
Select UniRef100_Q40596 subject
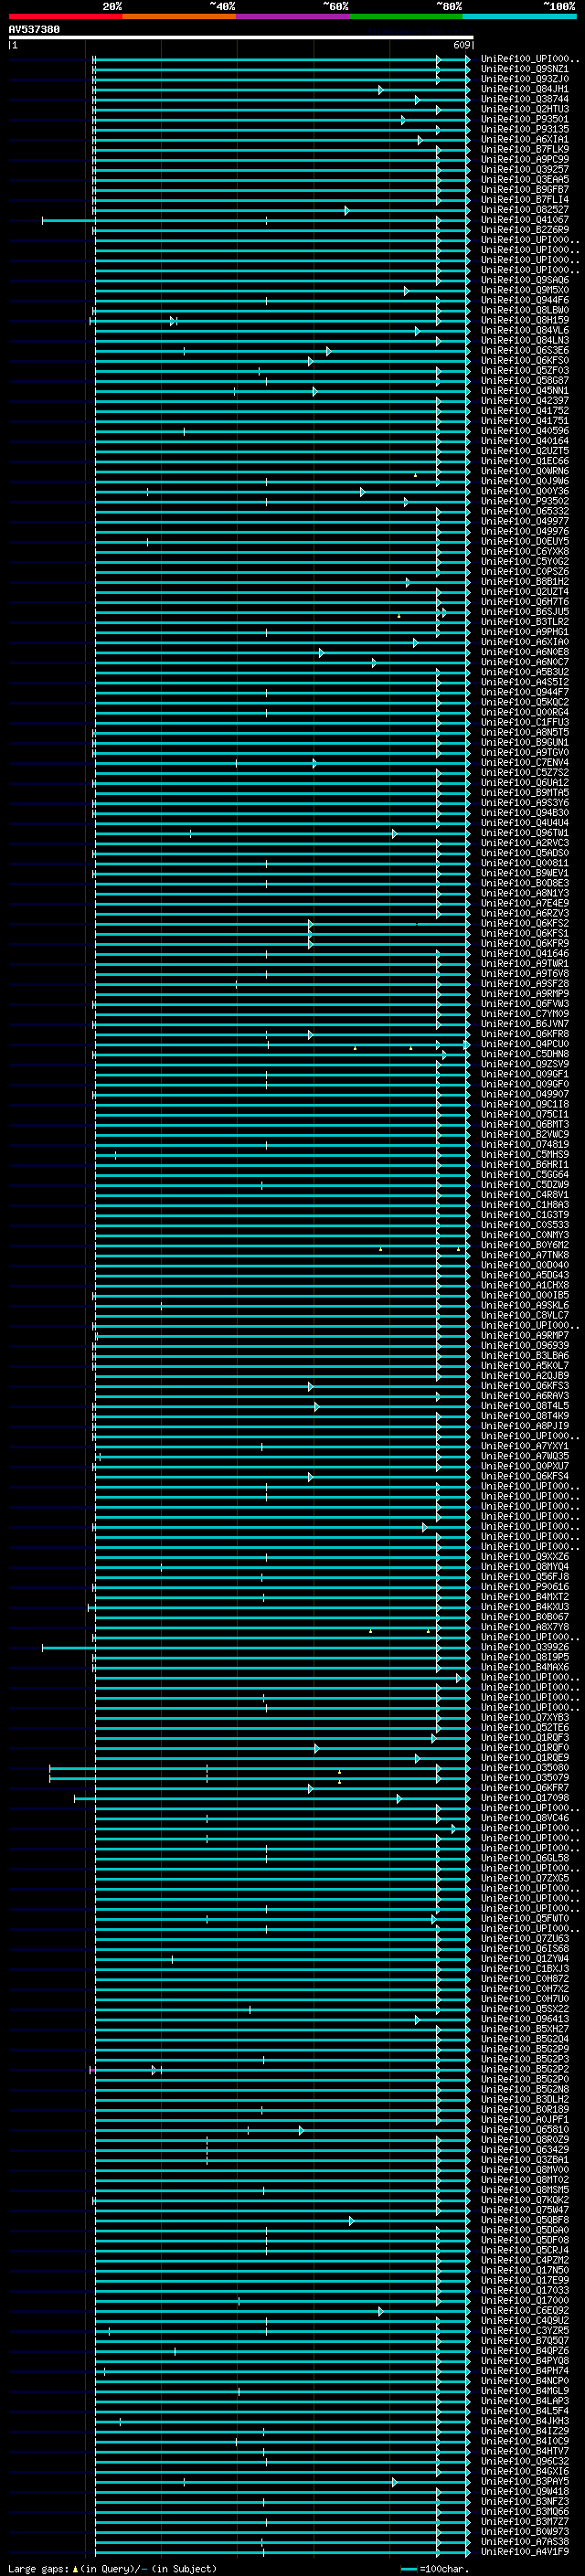pyautogui.click(x=525, y=431)
